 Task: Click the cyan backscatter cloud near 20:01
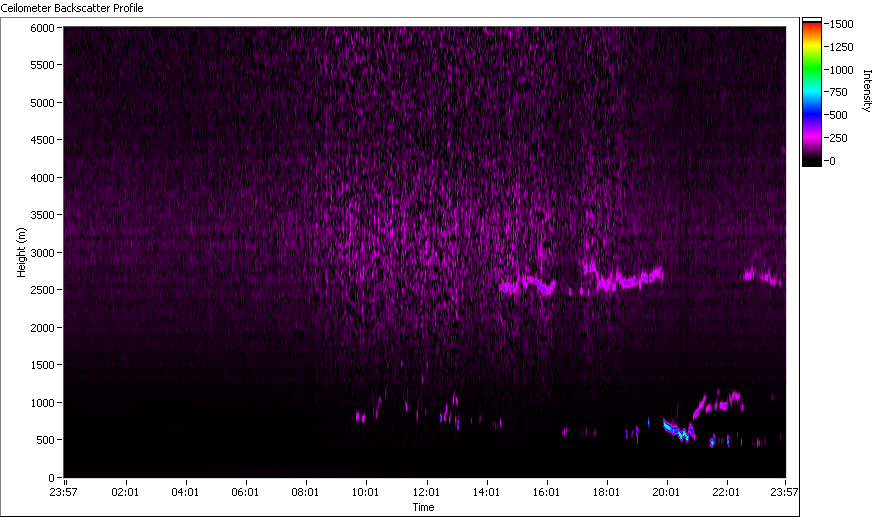click(x=679, y=431)
